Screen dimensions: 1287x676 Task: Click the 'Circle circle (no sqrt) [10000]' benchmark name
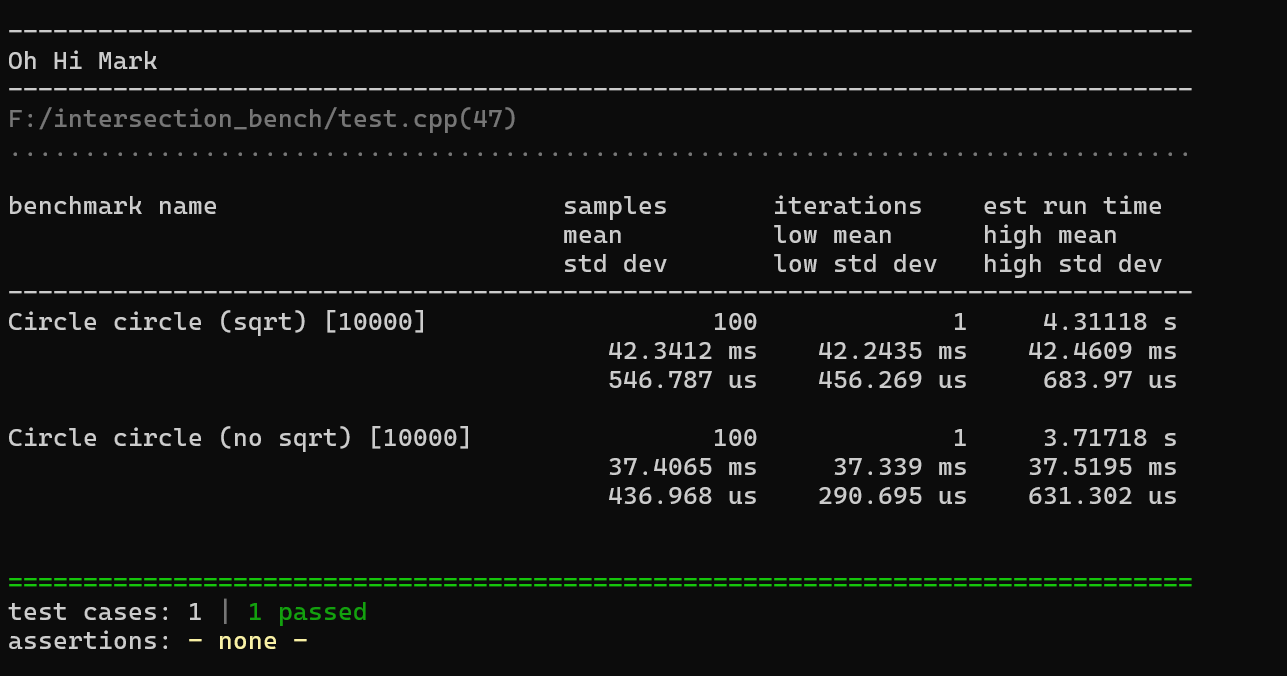point(239,438)
